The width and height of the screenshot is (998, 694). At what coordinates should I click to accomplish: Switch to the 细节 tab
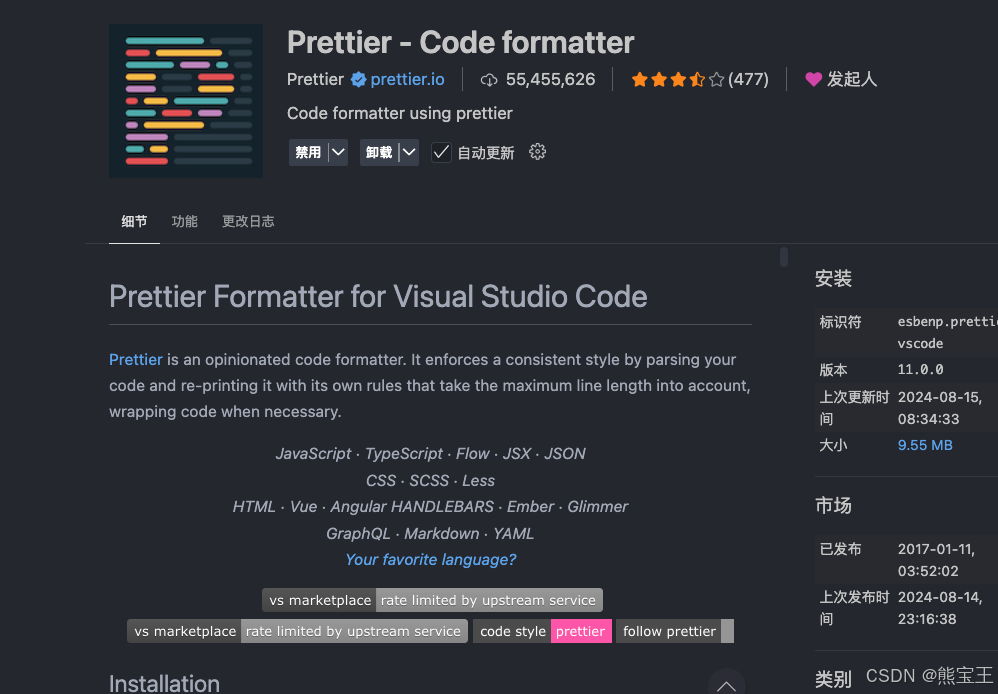click(134, 222)
